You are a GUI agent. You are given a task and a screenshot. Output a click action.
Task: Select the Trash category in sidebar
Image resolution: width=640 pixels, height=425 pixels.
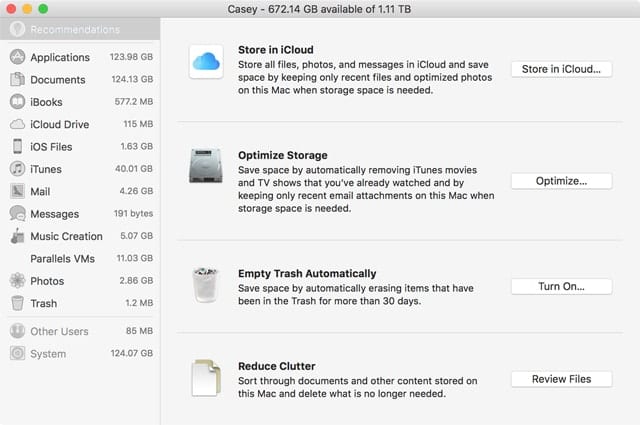click(x=43, y=303)
